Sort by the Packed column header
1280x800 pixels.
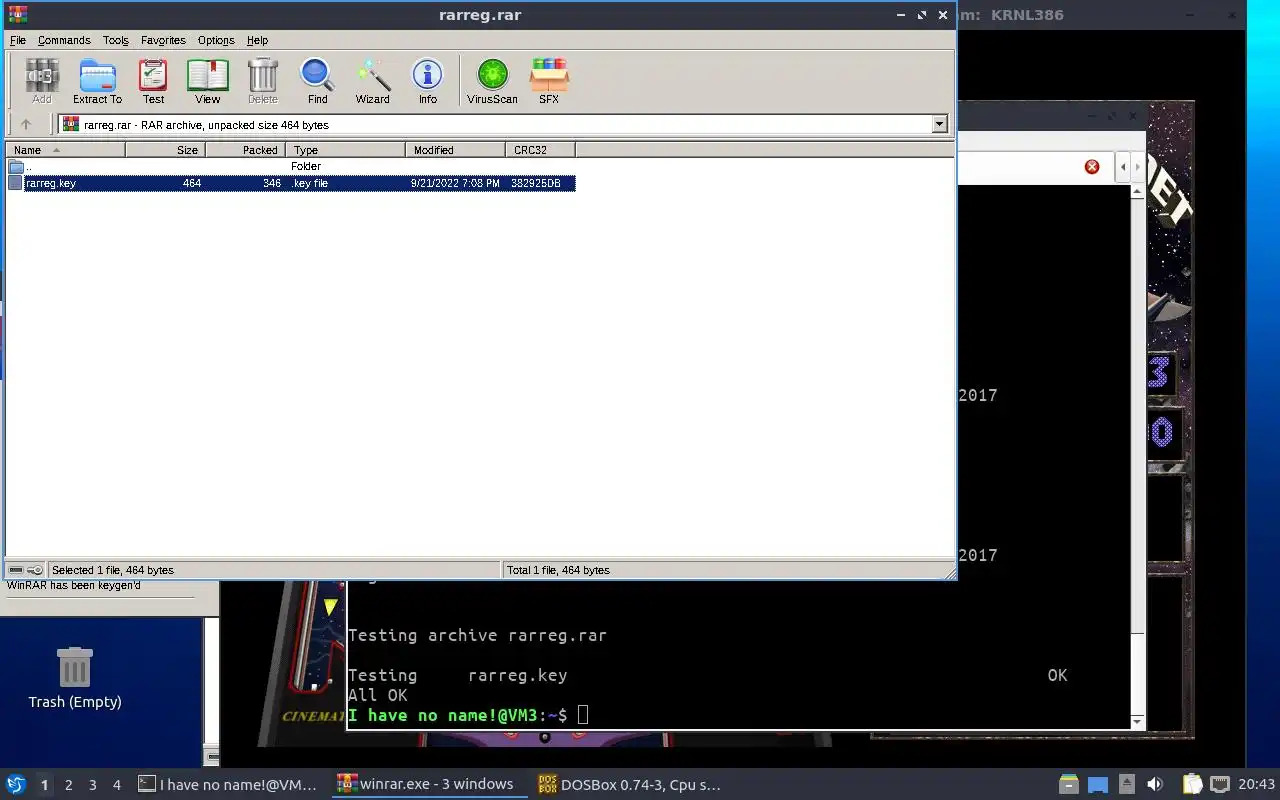(x=245, y=150)
